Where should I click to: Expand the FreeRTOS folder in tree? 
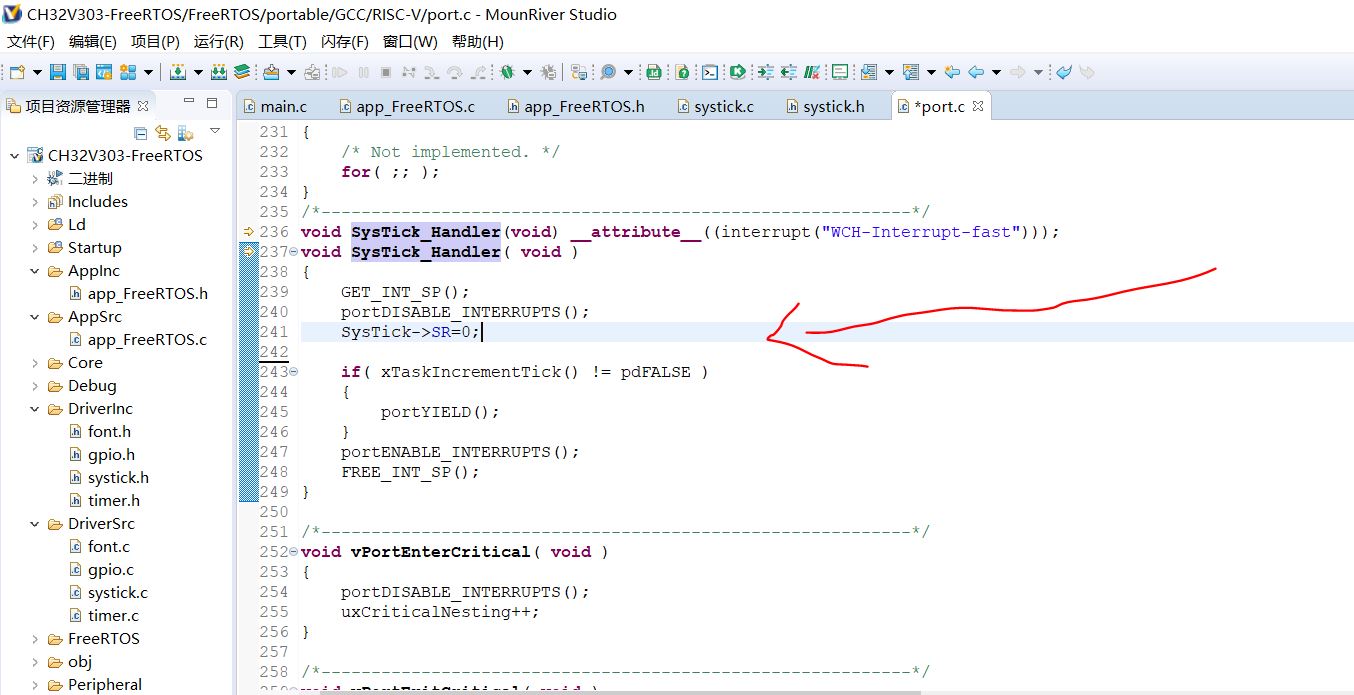(x=35, y=639)
